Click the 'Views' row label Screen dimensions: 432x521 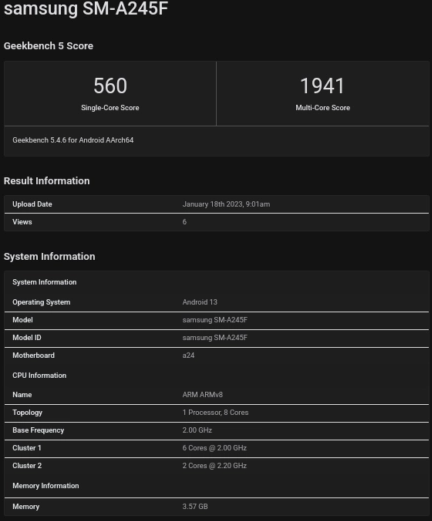coord(22,222)
